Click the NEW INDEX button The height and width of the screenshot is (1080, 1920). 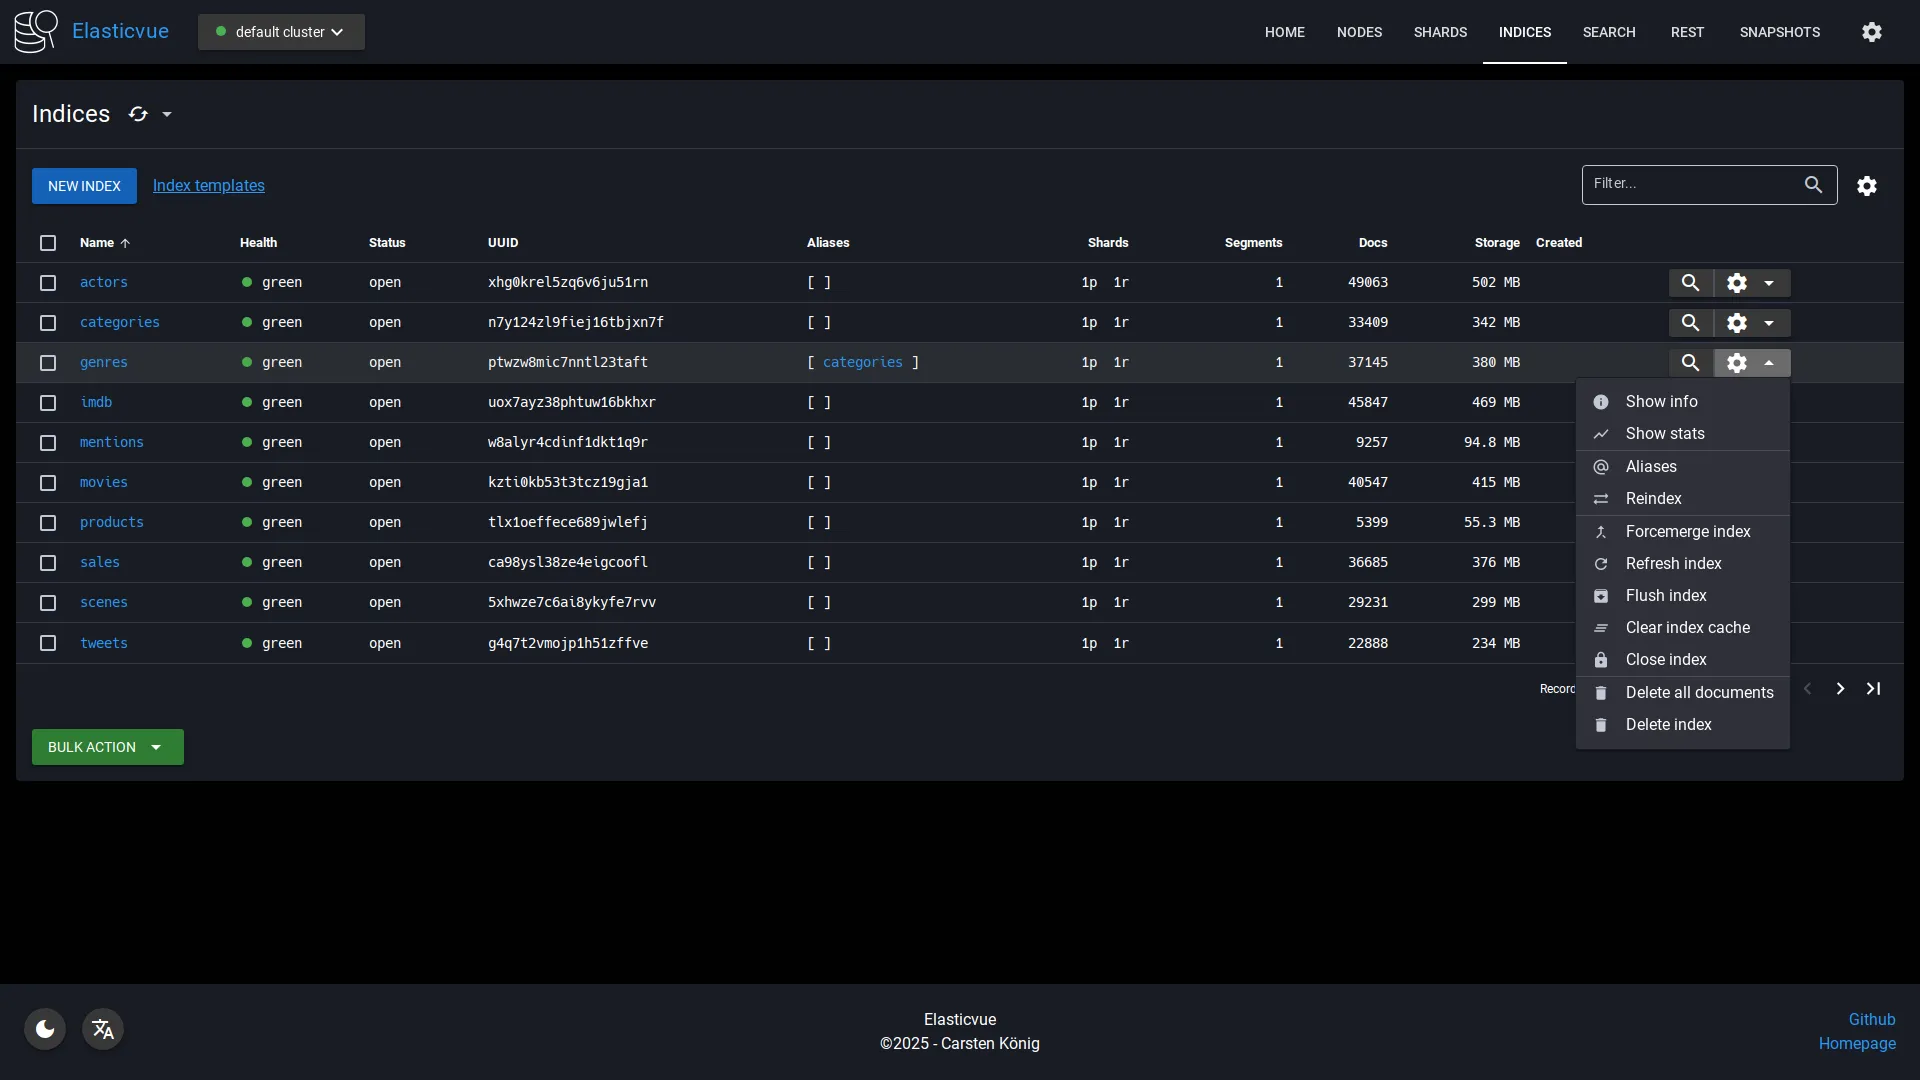[x=83, y=186]
